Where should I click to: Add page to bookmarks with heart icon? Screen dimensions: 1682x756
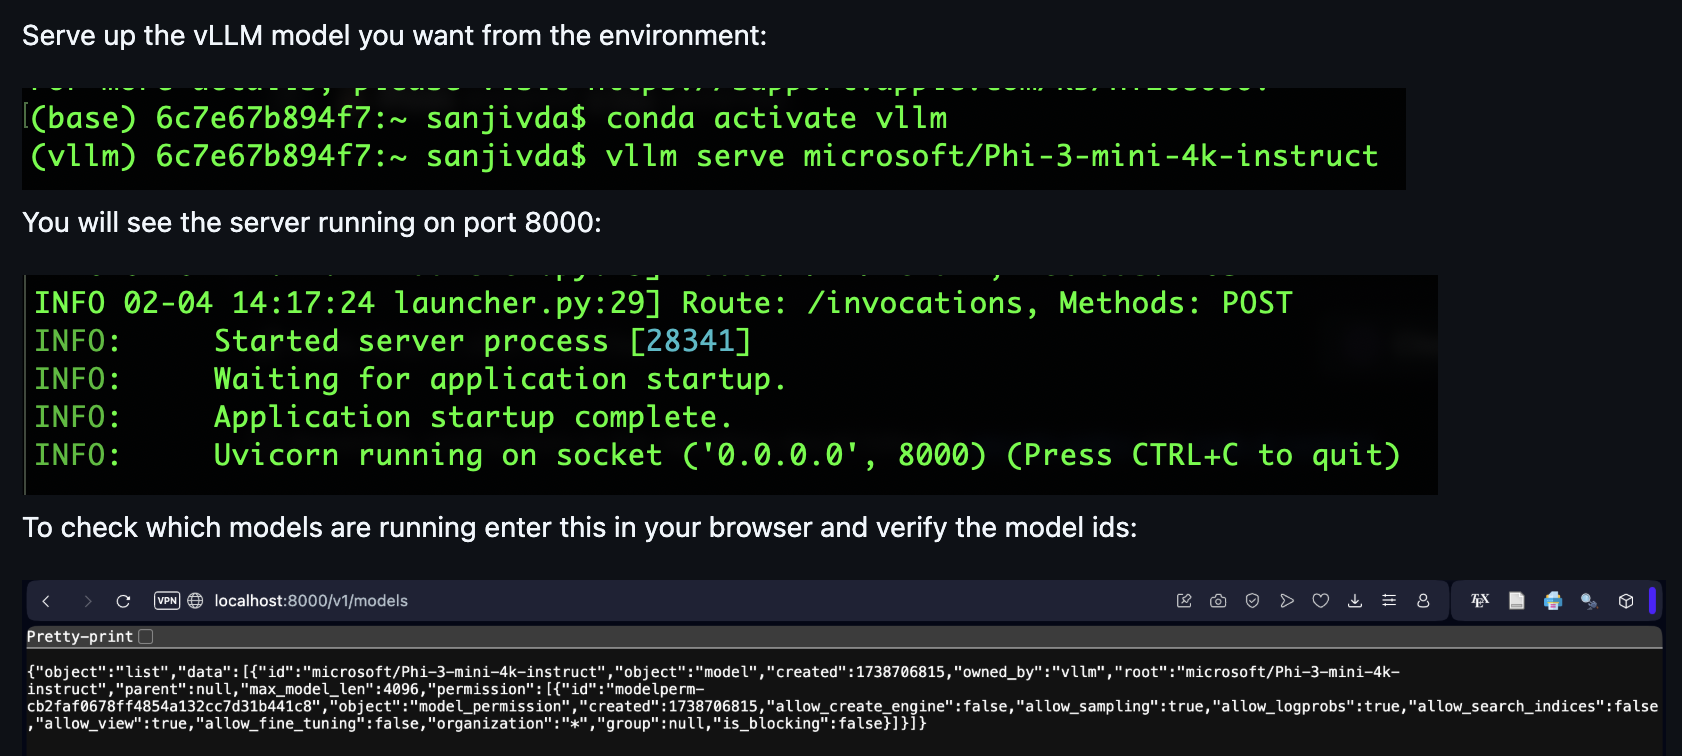1321,601
